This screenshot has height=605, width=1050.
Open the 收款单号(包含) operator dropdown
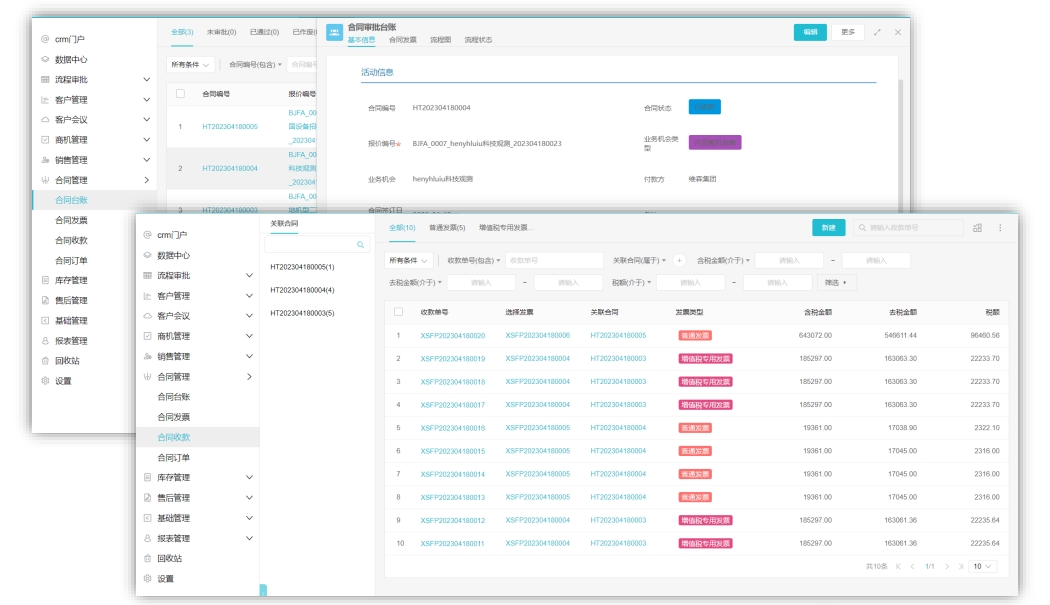tap(473, 261)
